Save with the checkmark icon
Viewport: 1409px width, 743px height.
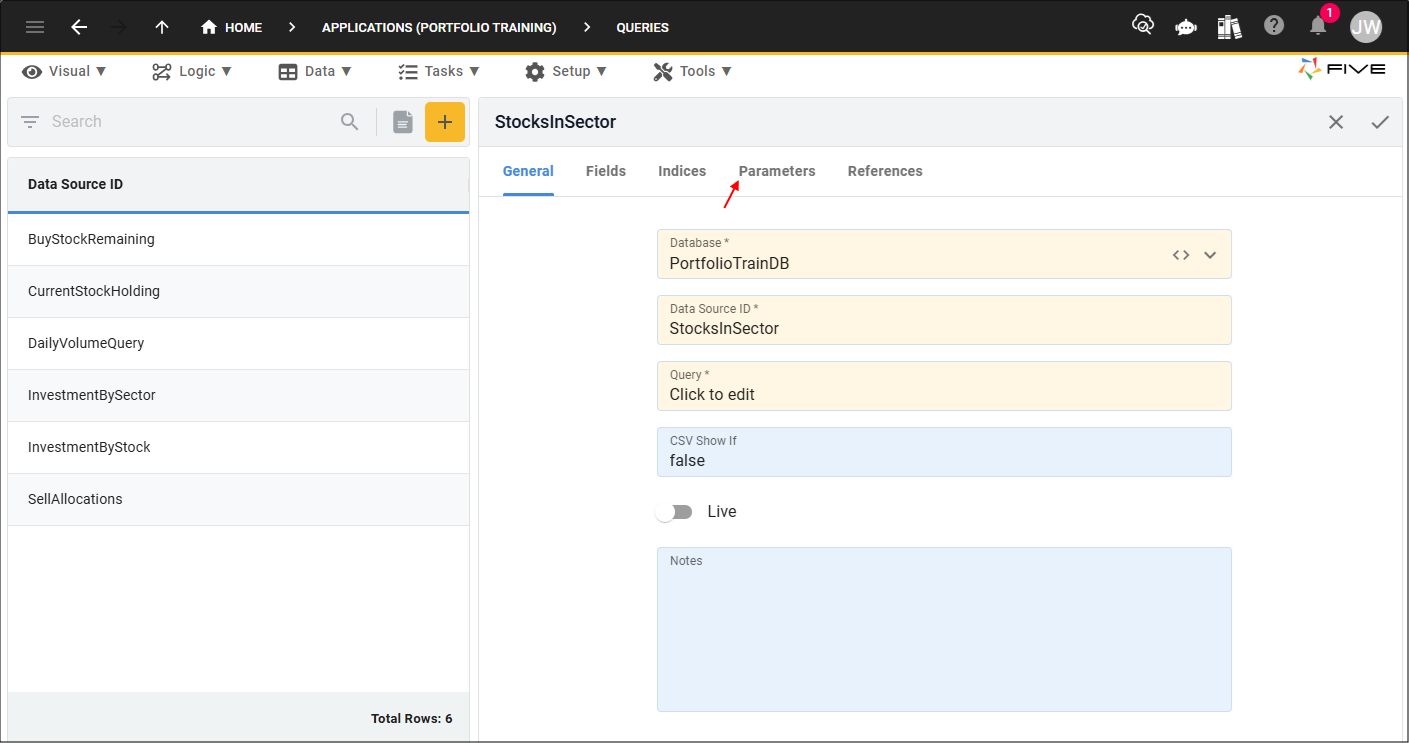point(1380,122)
